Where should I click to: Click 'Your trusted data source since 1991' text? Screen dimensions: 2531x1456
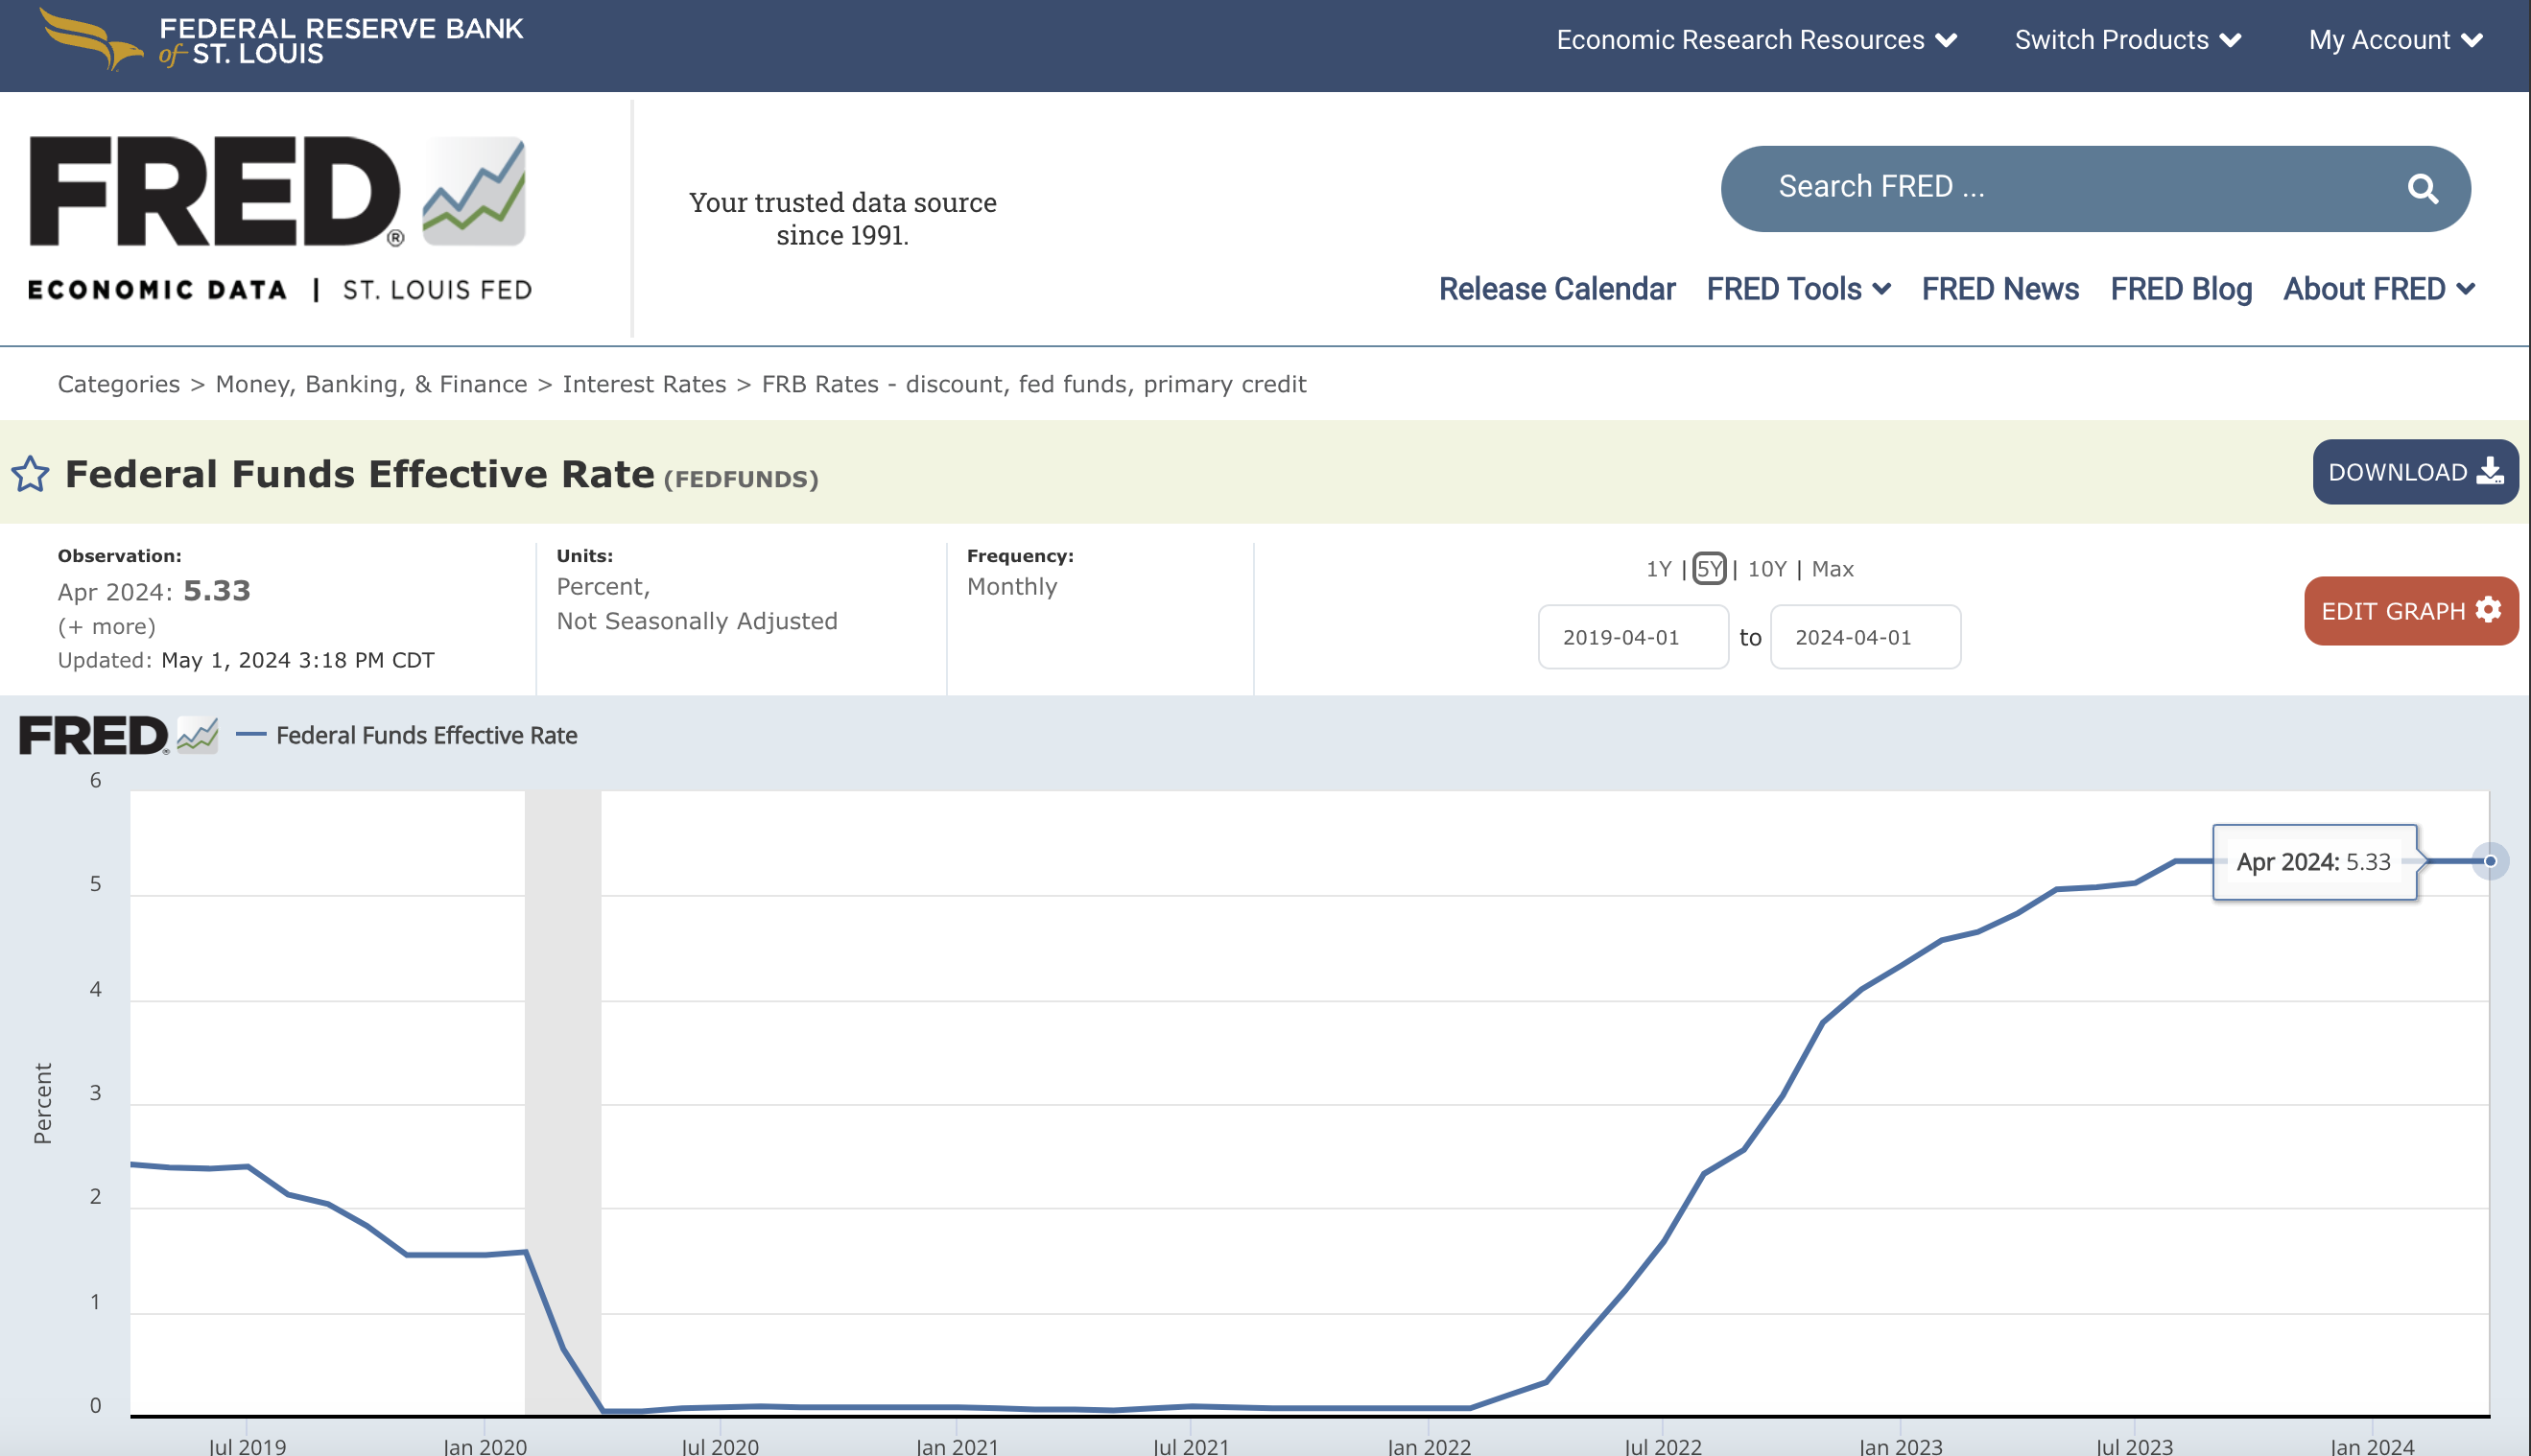pyautogui.click(x=843, y=218)
